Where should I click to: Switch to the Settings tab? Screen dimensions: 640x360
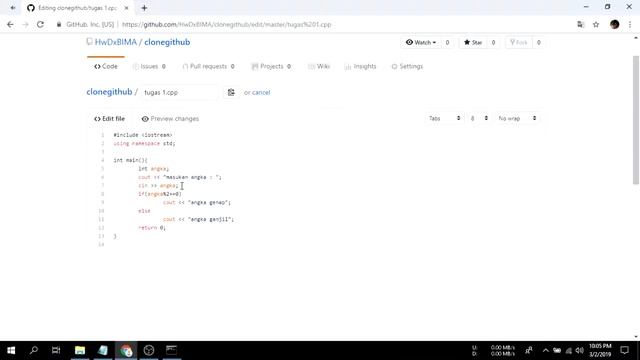click(x=407, y=66)
